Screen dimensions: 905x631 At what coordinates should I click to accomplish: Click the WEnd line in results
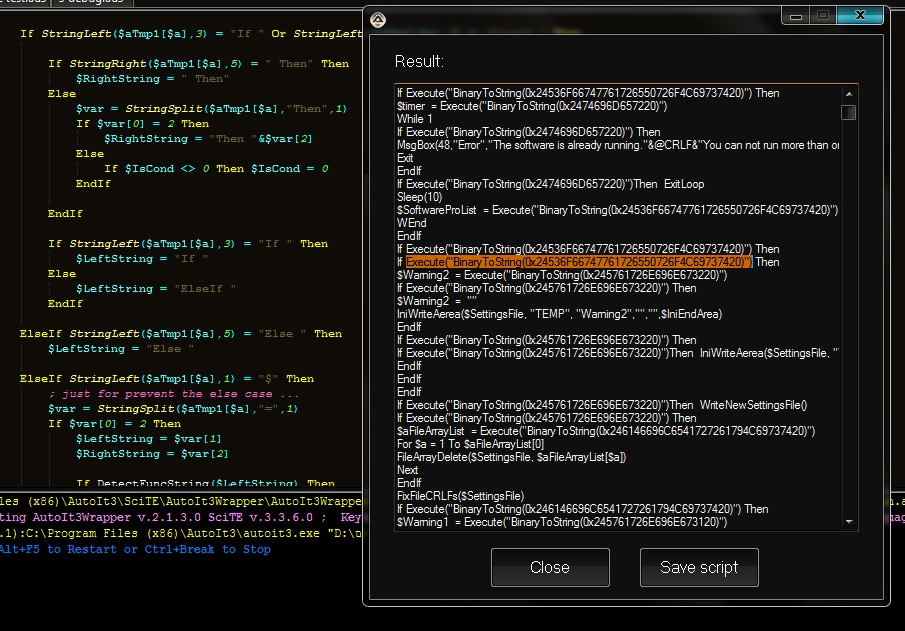coord(411,223)
